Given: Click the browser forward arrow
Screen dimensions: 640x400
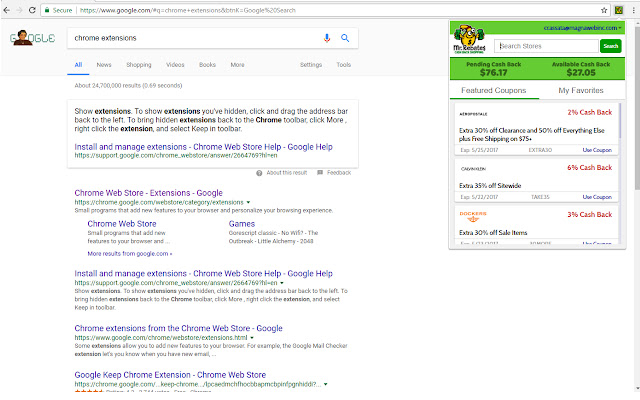Looking at the screenshot, I should click(x=20, y=10).
